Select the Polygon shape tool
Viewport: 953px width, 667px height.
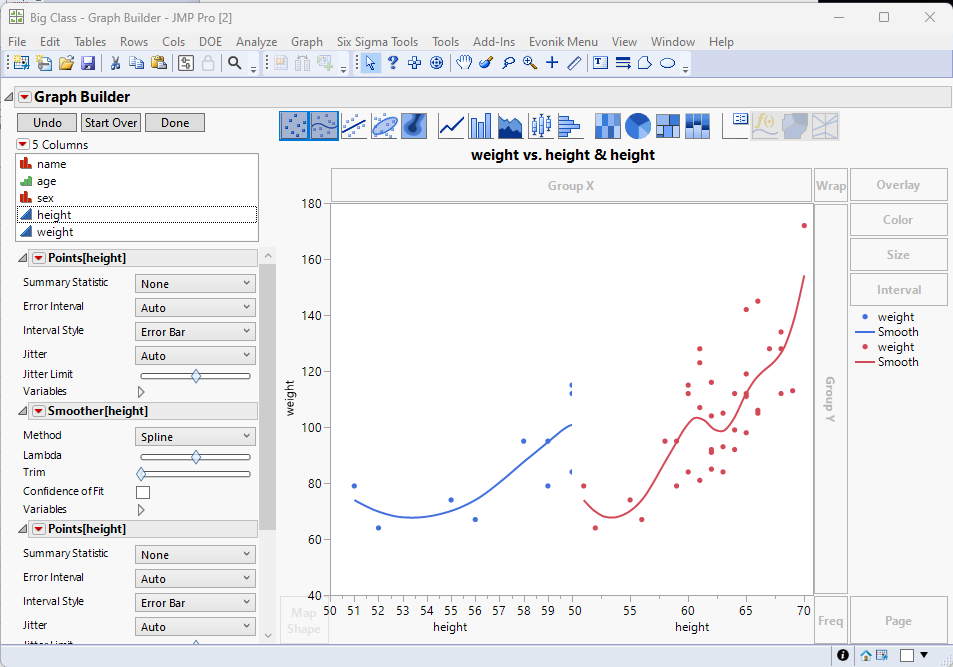point(645,63)
